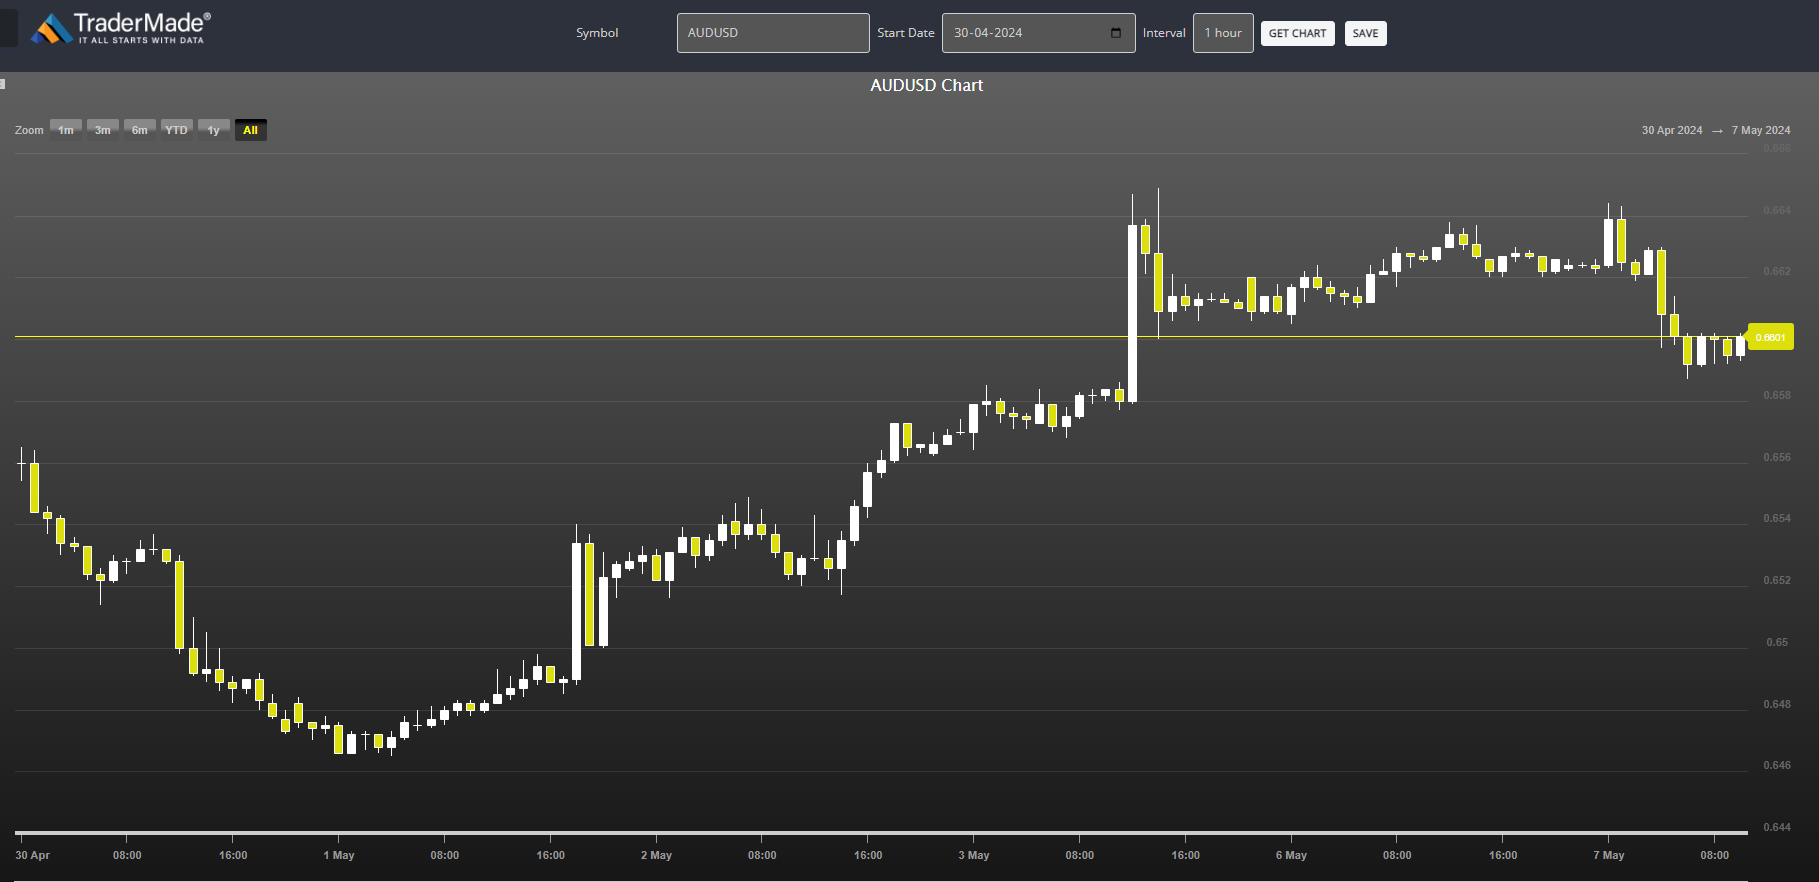Screen dimensions: 1819x882
Task: Click the GET CHART button
Action: tap(1297, 33)
